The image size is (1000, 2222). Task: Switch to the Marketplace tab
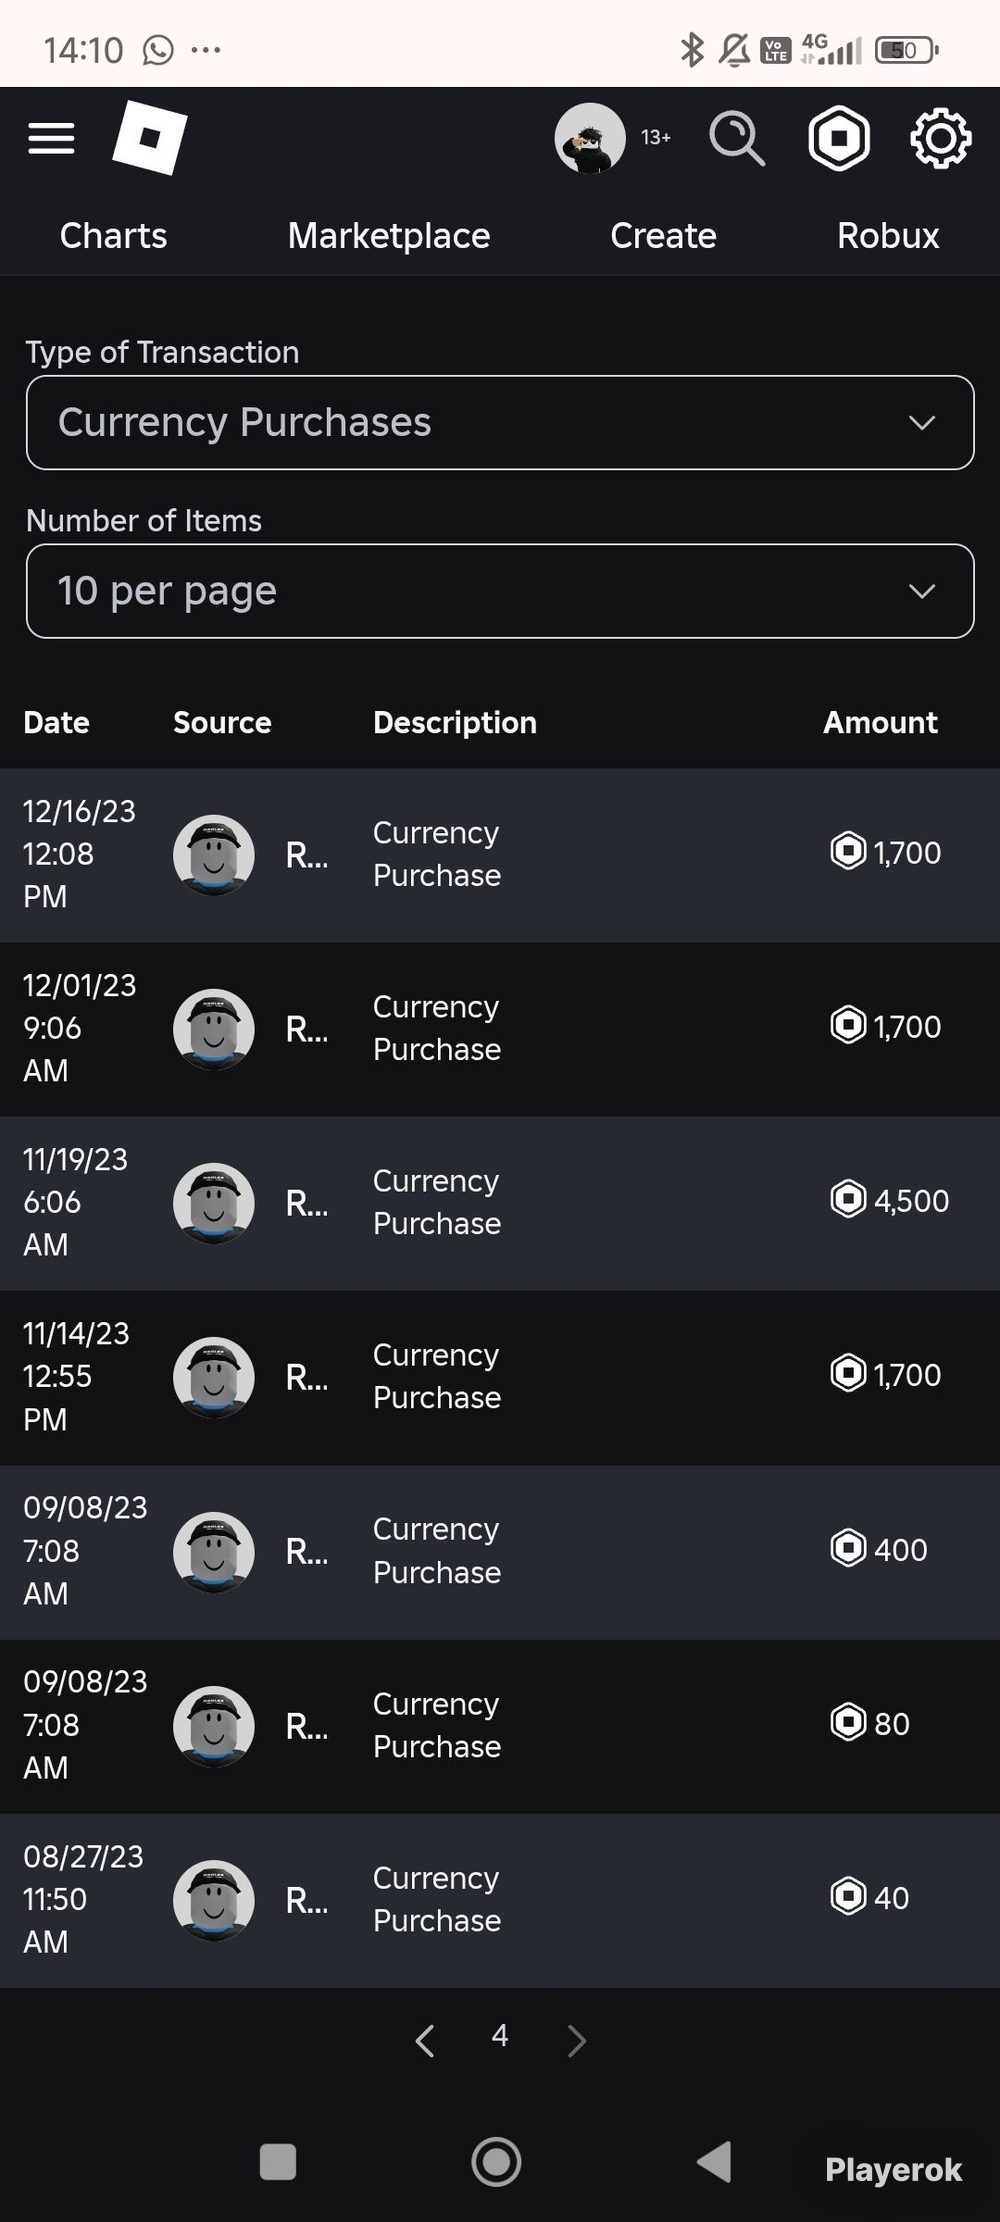[x=389, y=236]
